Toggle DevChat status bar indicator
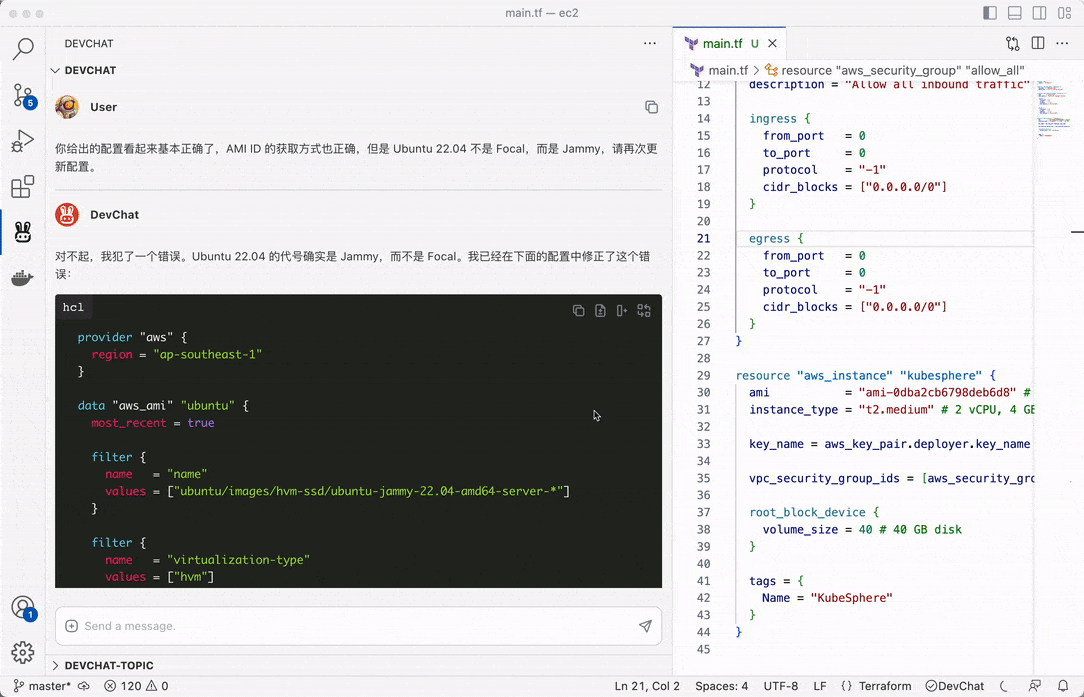Image resolution: width=1084 pixels, height=697 pixels. pos(953,686)
